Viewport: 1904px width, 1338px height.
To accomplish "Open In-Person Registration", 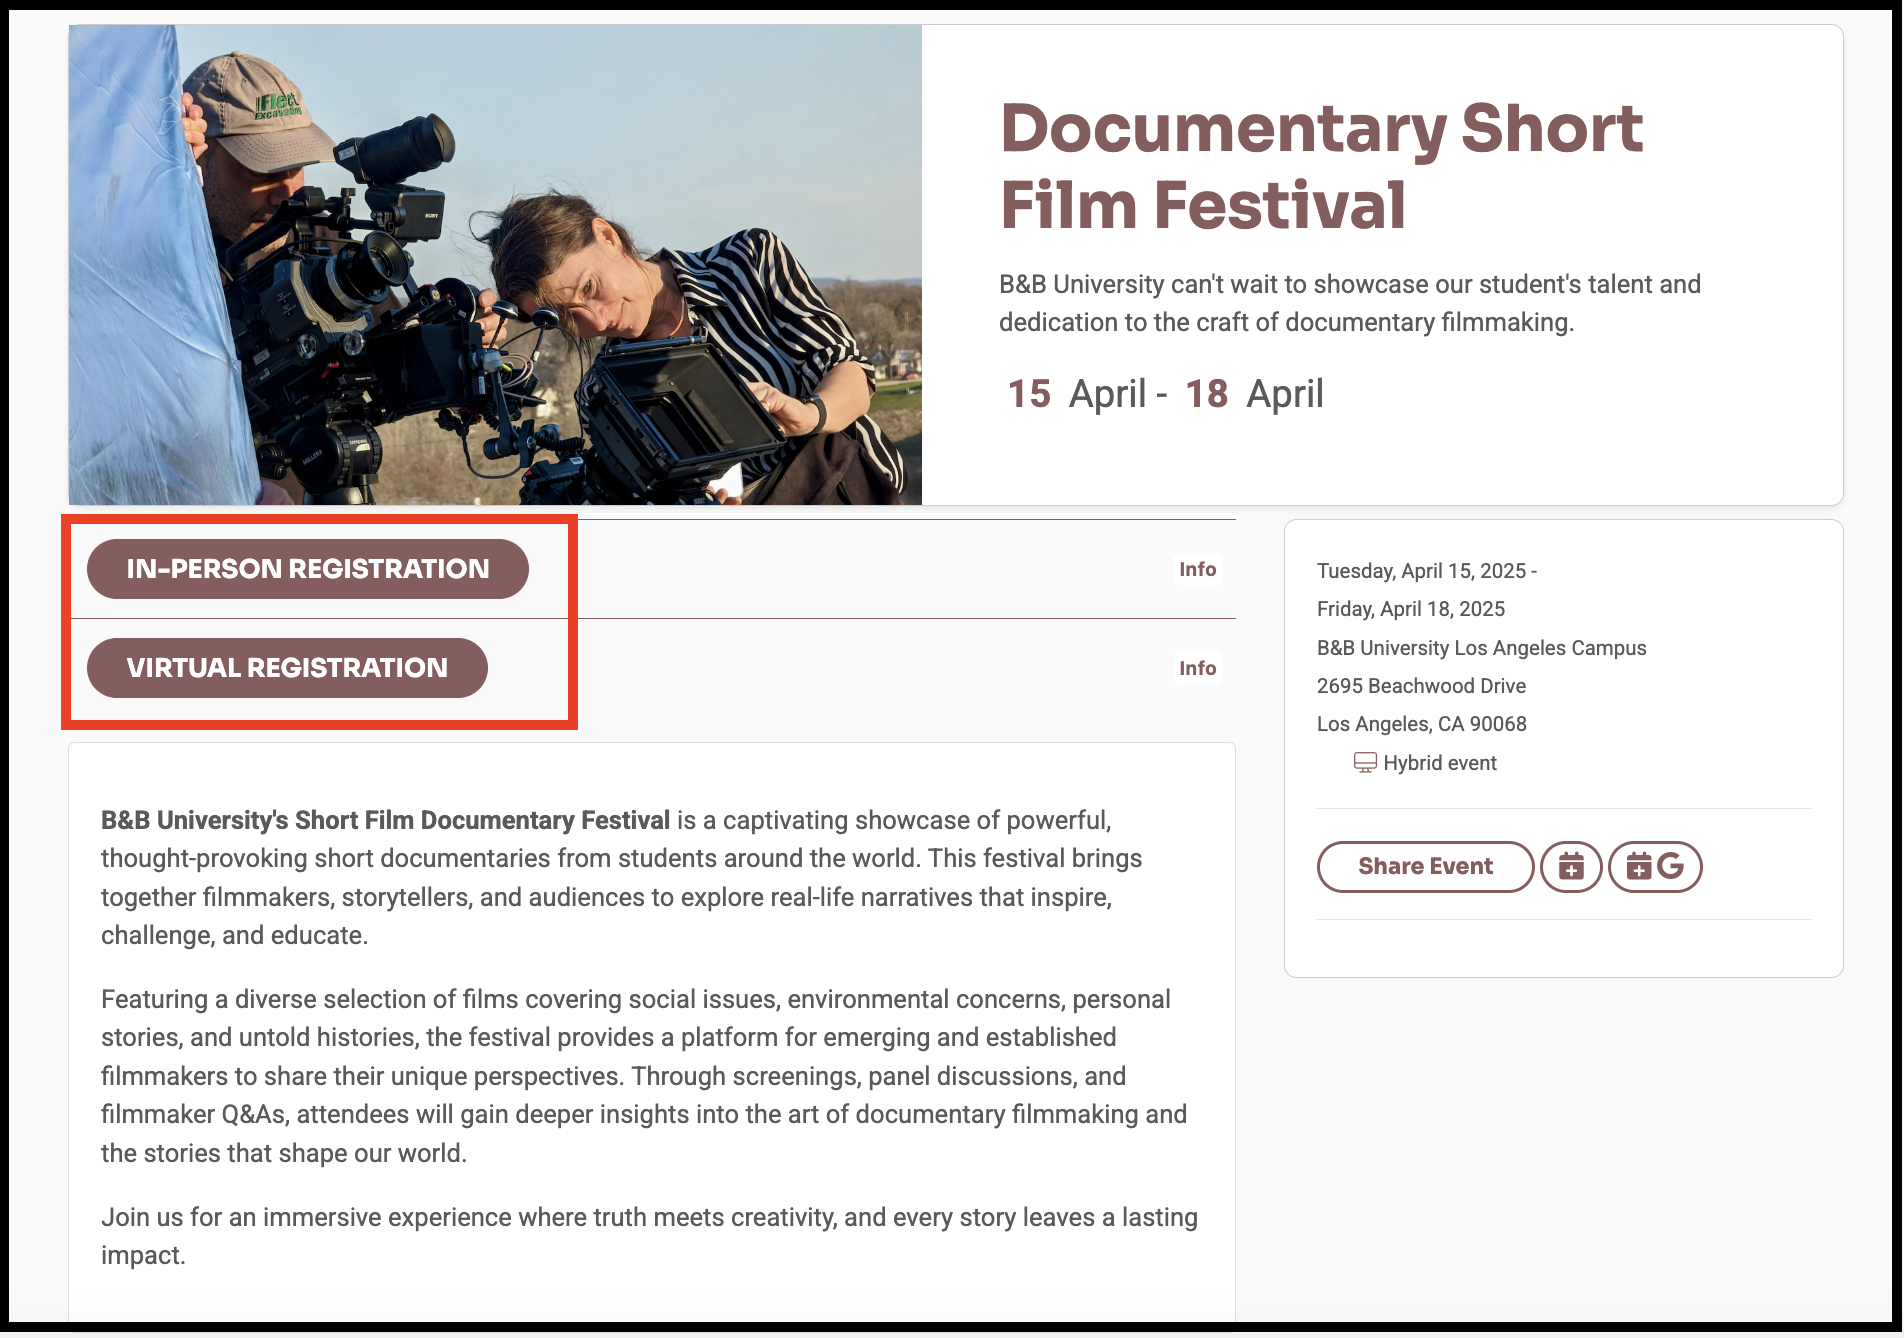I will (x=308, y=569).
